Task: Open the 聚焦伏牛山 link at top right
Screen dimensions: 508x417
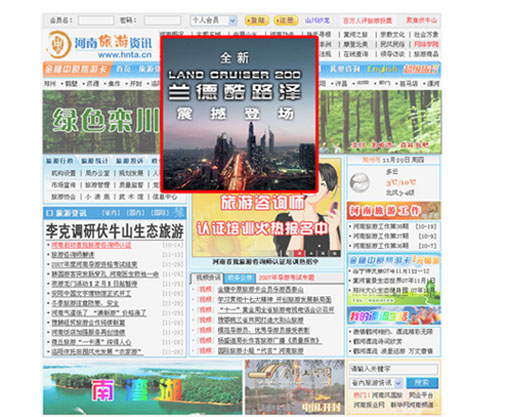Action: pyautogui.click(x=421, y=20)
